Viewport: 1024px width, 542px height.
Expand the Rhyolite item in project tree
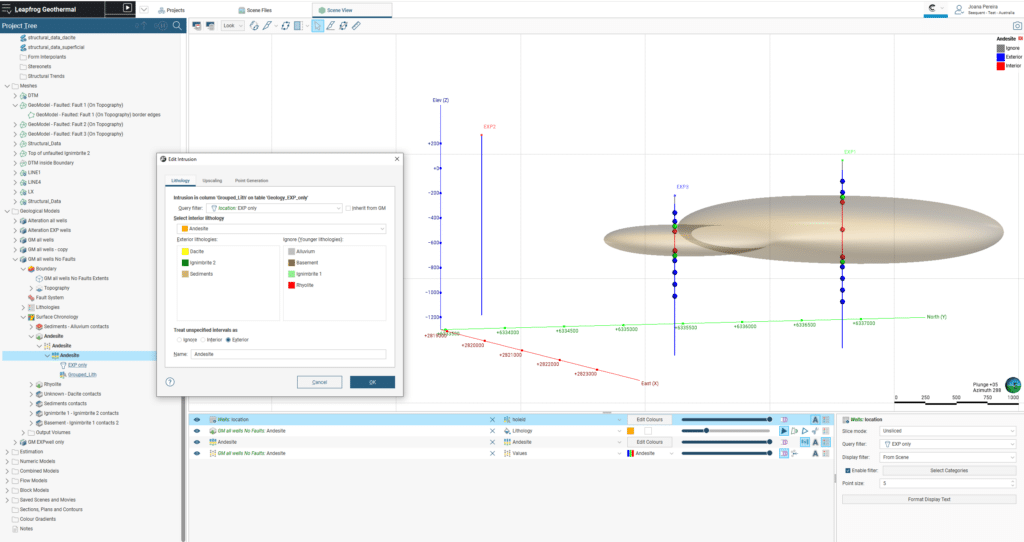[x=31, y=385]
